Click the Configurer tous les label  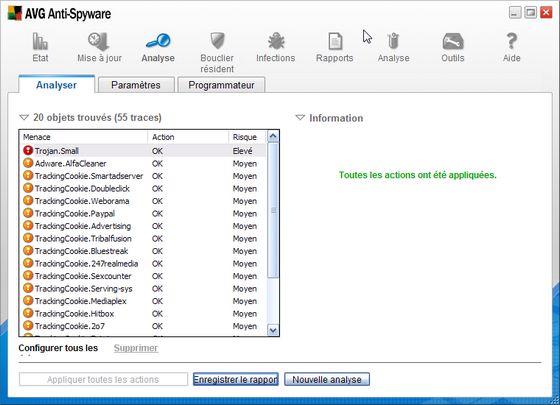(58, 348)
